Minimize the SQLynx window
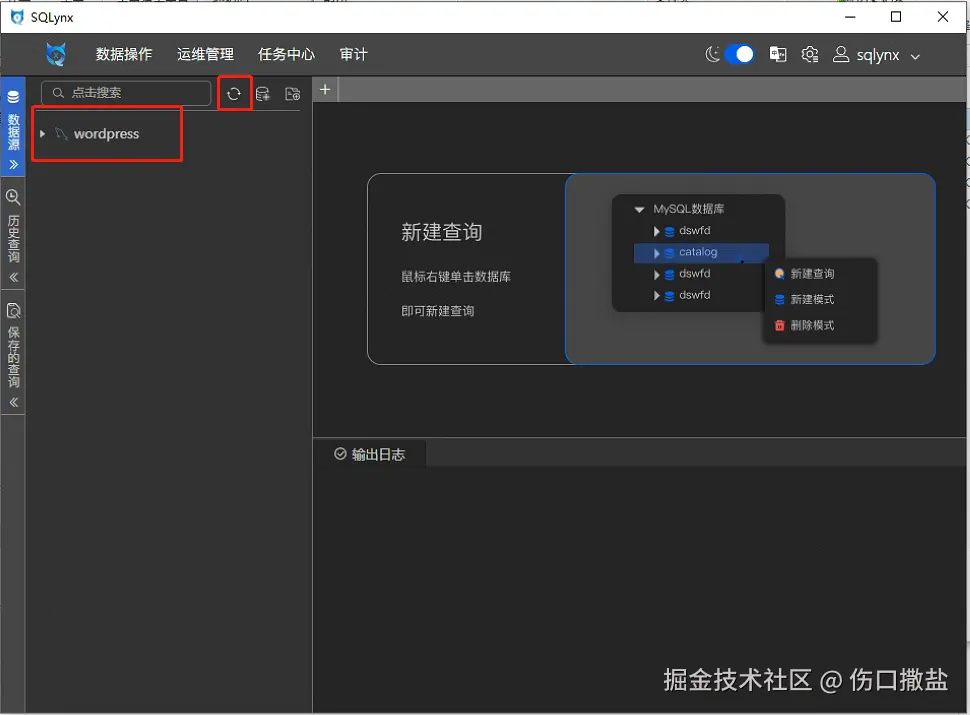This screenshot has width=970, height=715. coord(850,17)
